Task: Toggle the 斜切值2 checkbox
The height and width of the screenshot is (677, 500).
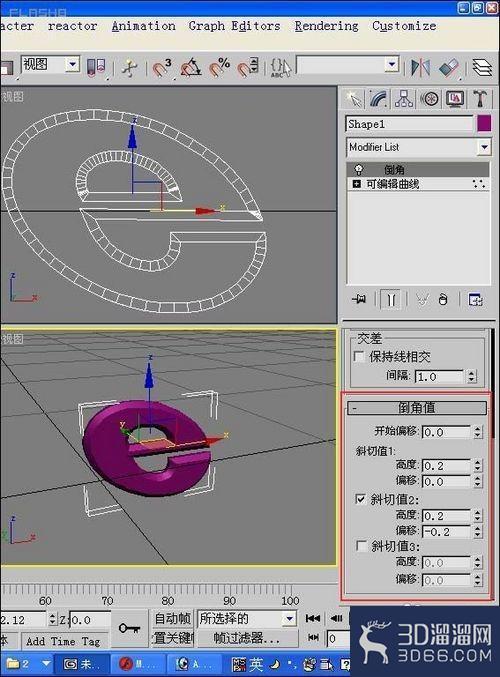Action: [x=360, y=499]
